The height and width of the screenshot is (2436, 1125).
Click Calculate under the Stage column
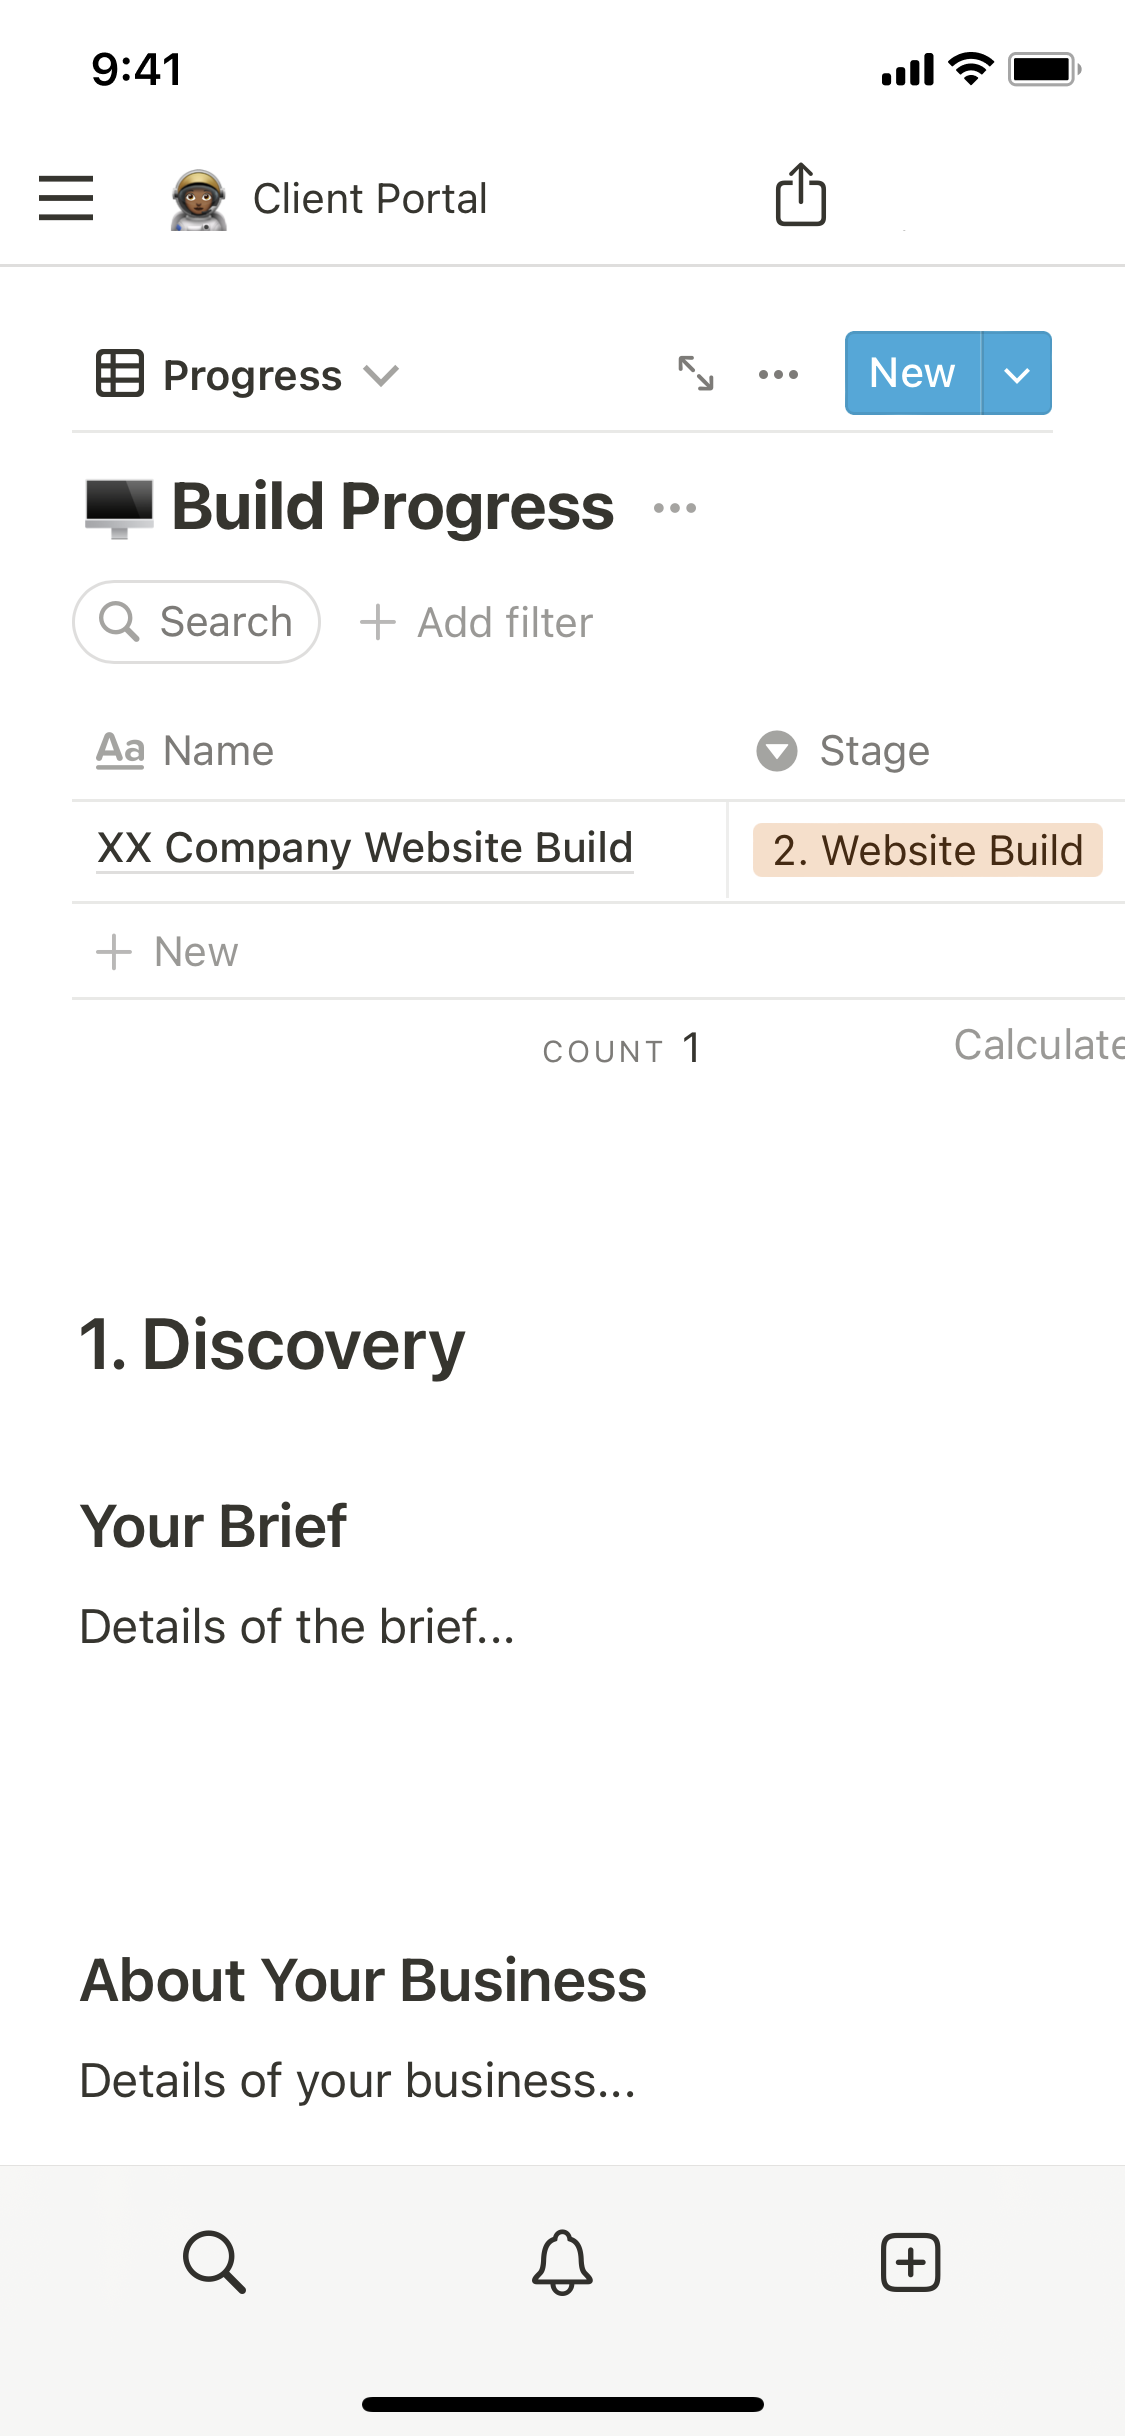click(x=1037, y=1045)
